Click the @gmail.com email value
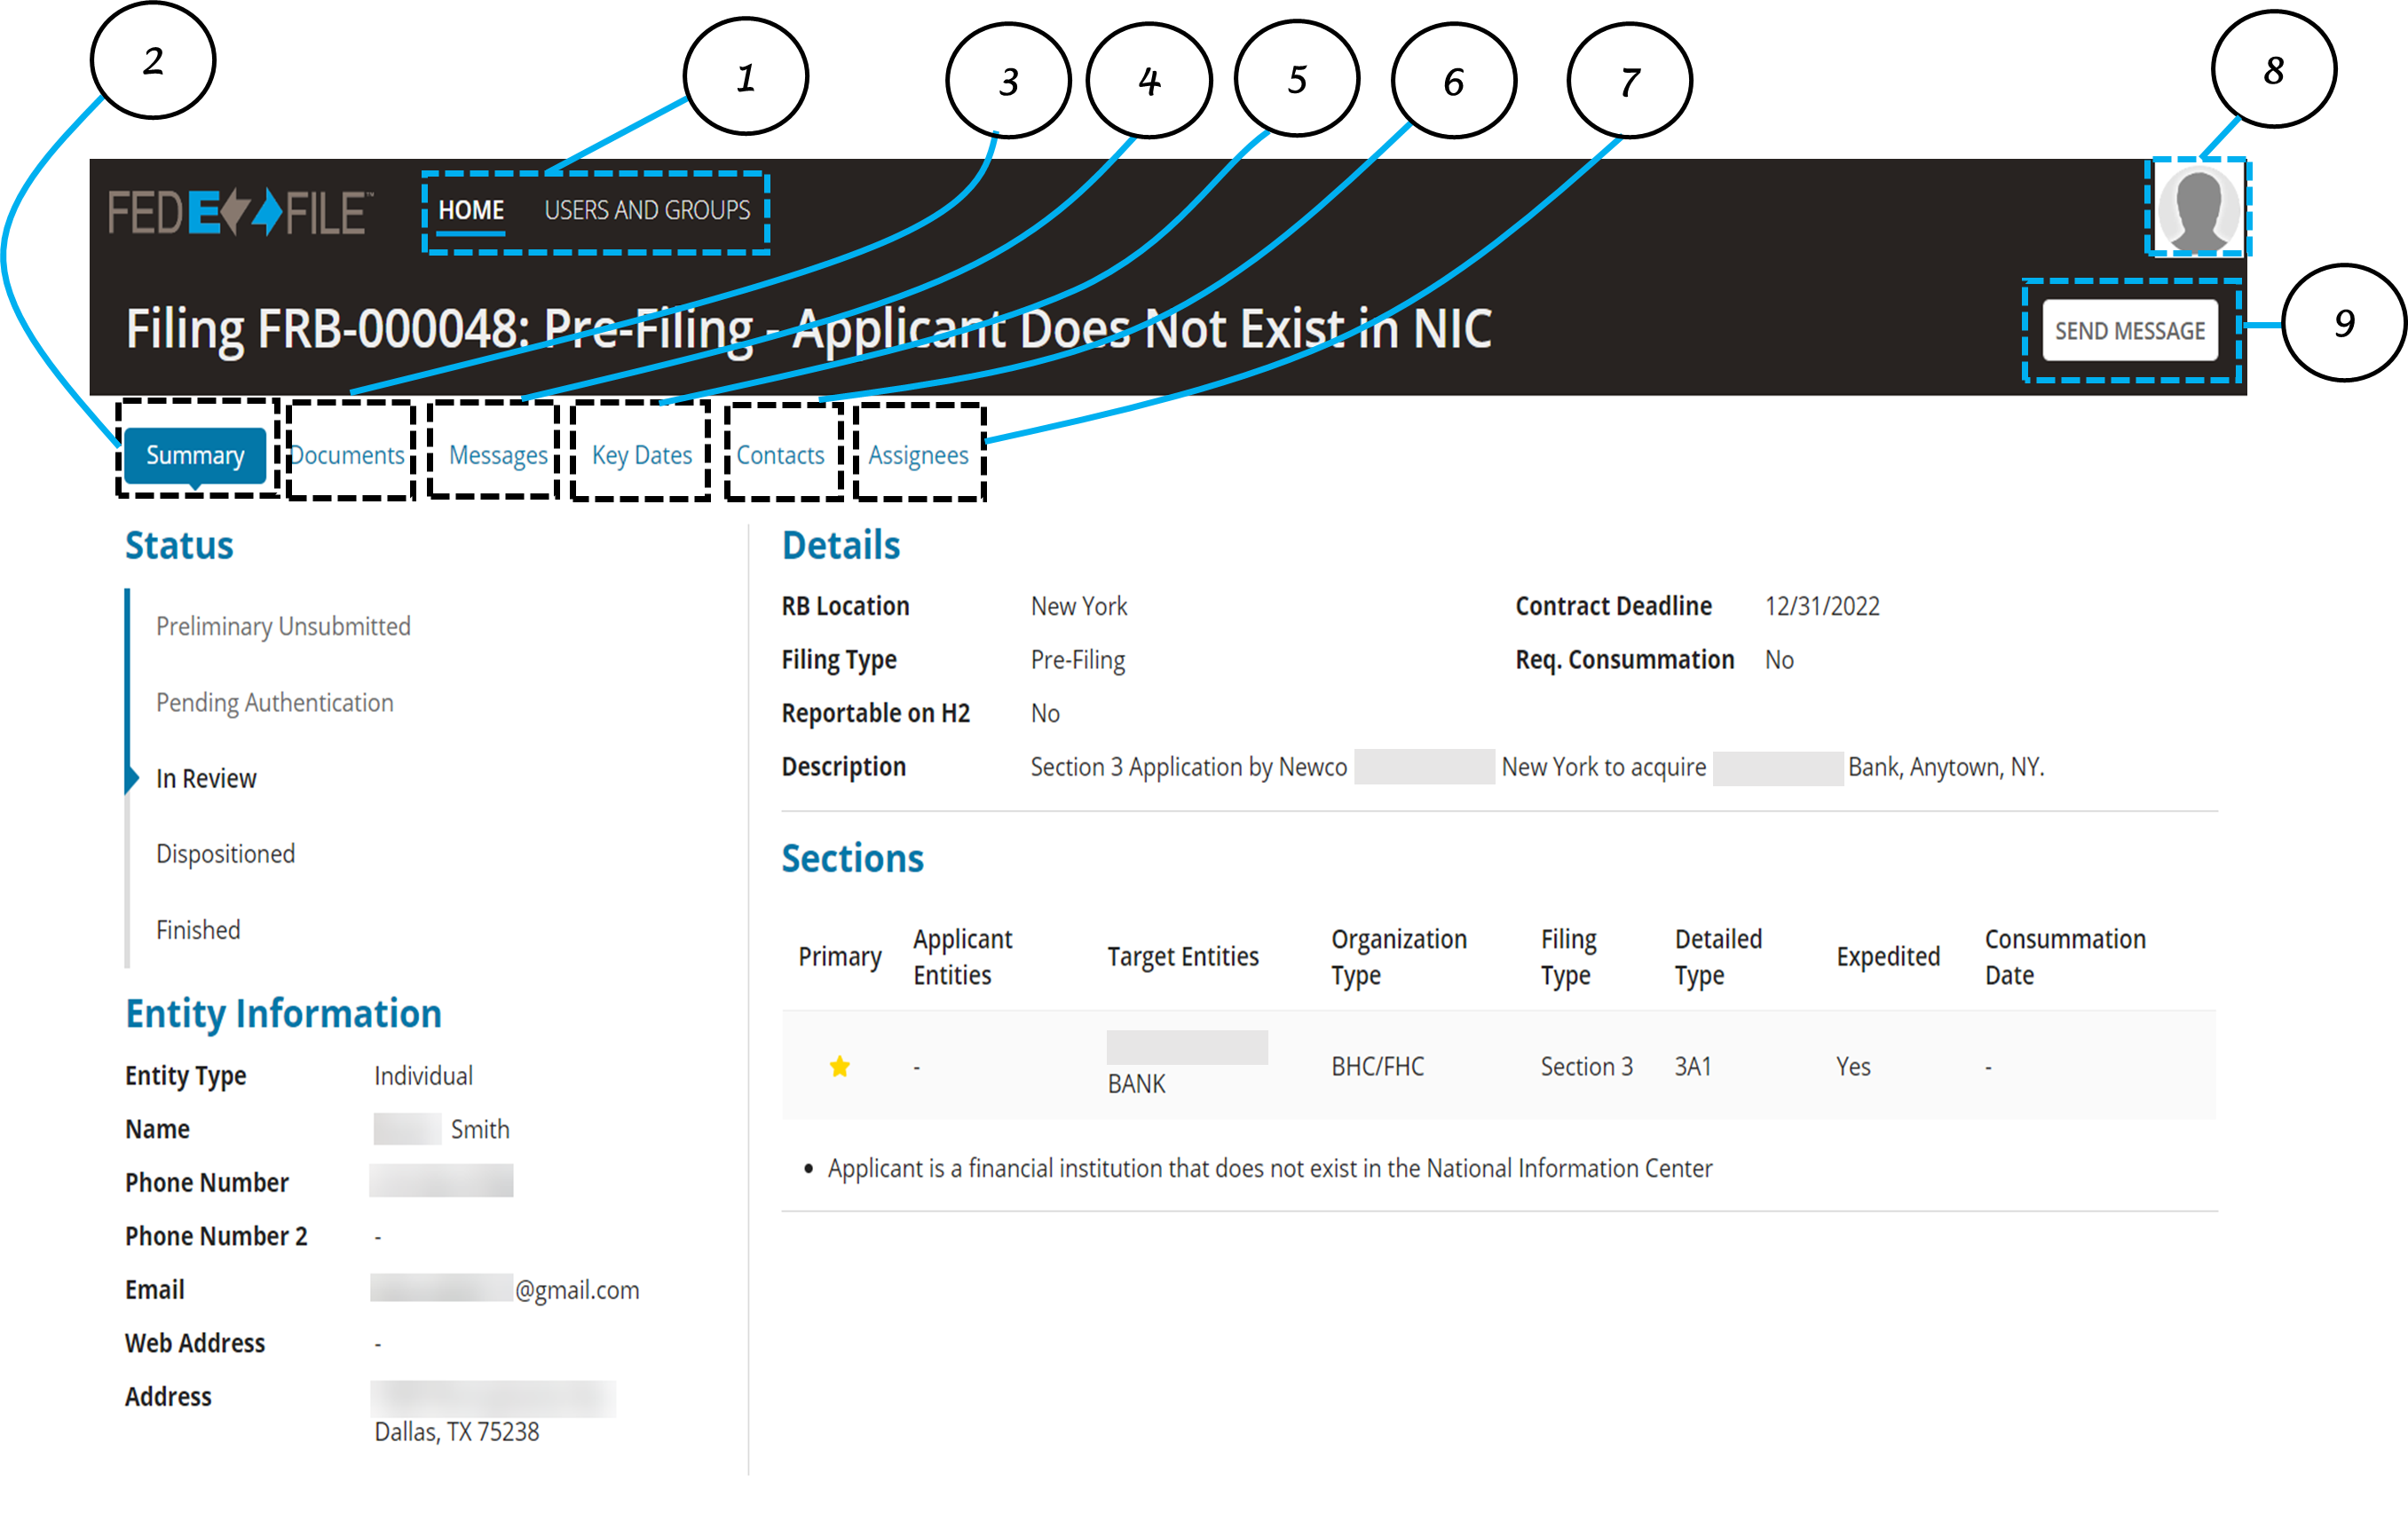Screen dimensions: 2408x1521 click(x=577, y=1290)
